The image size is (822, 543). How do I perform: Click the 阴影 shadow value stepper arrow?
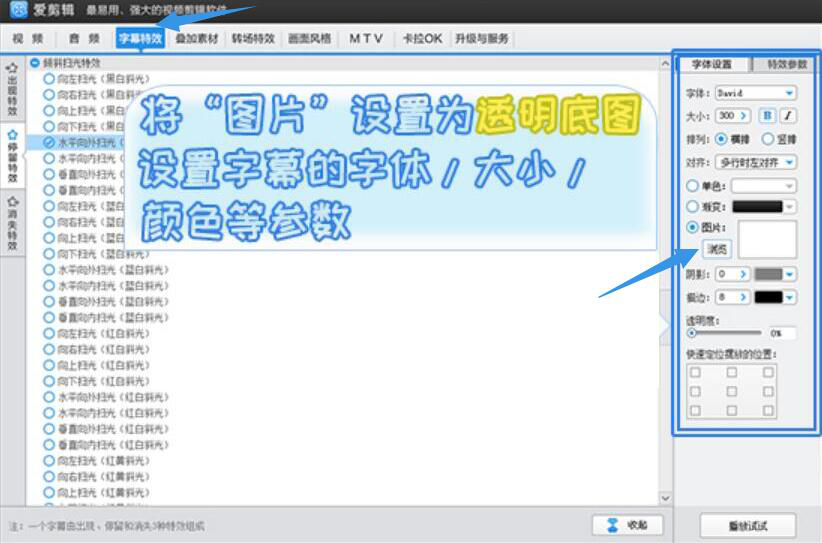click(x=743, y=274)
